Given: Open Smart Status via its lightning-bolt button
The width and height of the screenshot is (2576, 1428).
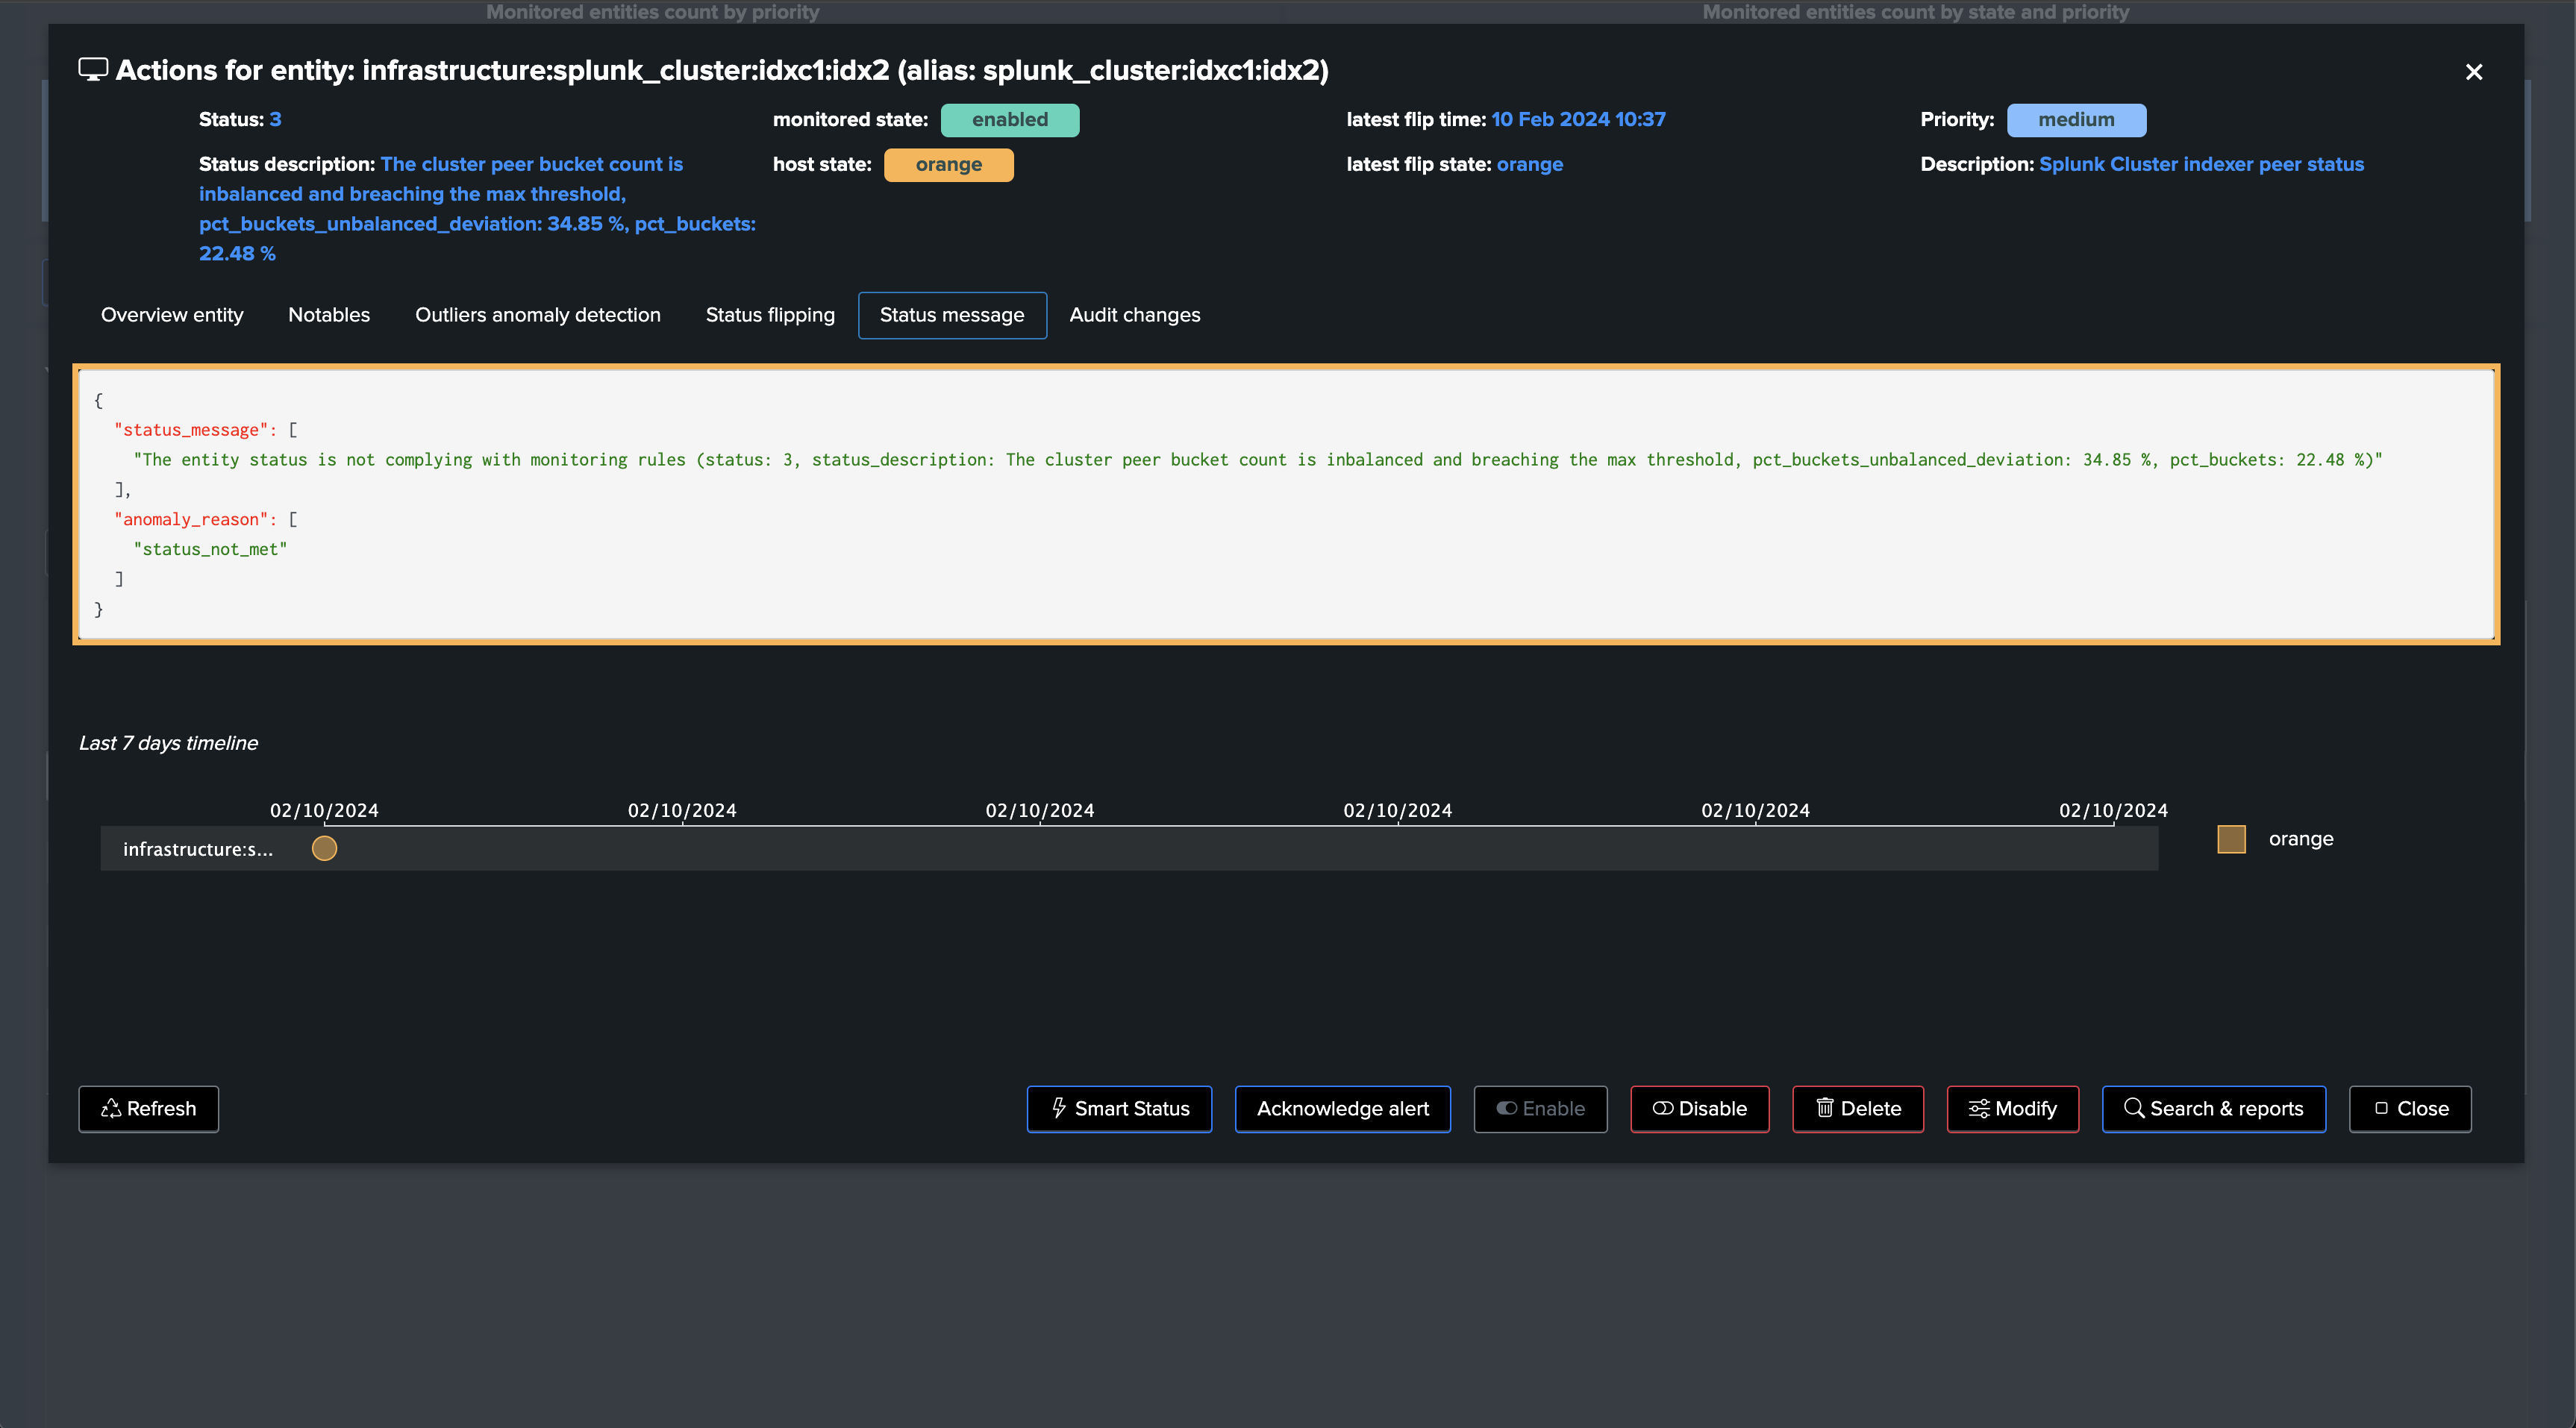Looking at the screenshot, I should pyautogui.click(x=1119, y=1108).
